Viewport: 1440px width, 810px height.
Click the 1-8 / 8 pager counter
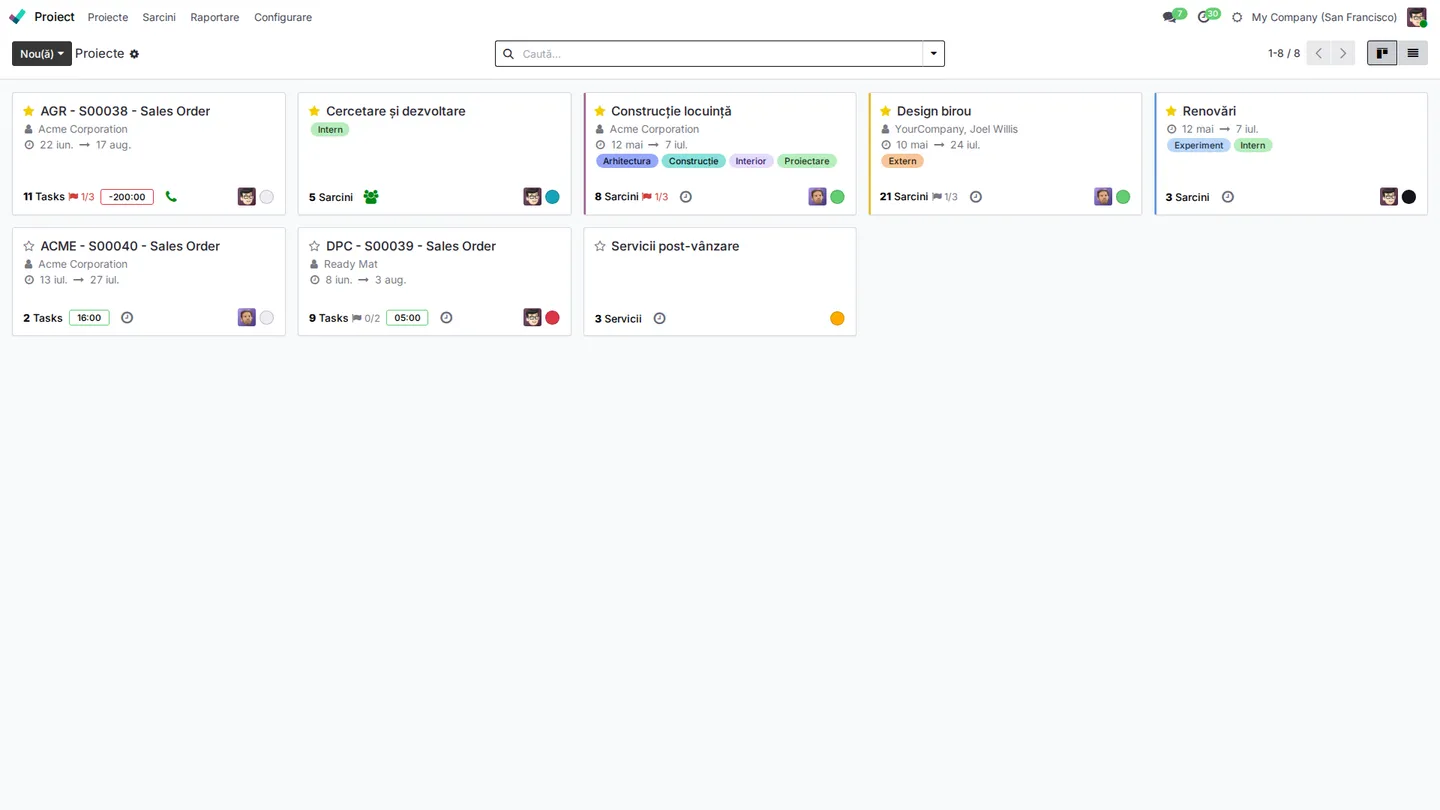[1284, 54]
